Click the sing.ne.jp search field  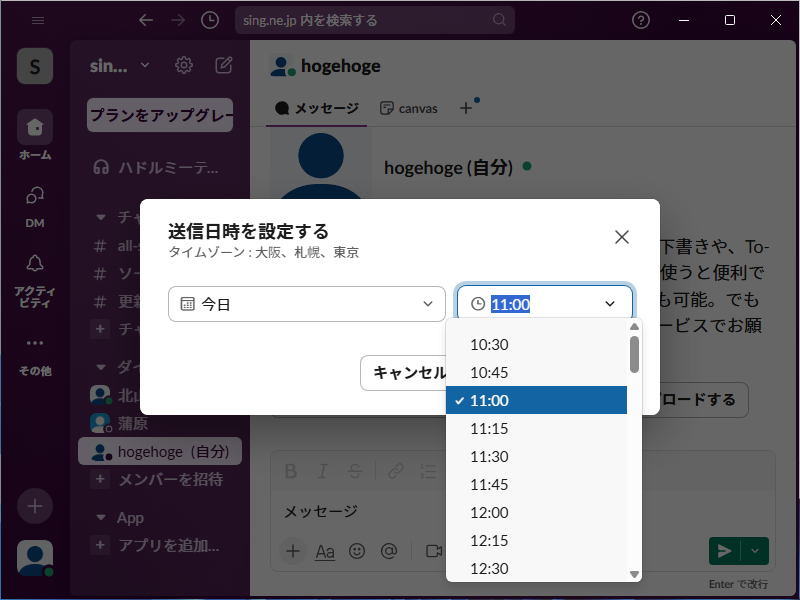374,20
